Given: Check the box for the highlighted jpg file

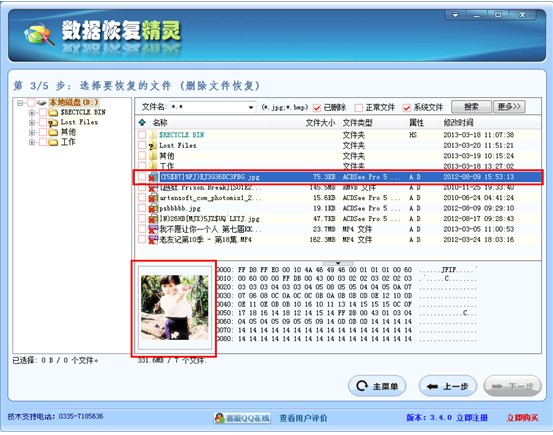Looking at the screenshot, I should 142,177.
